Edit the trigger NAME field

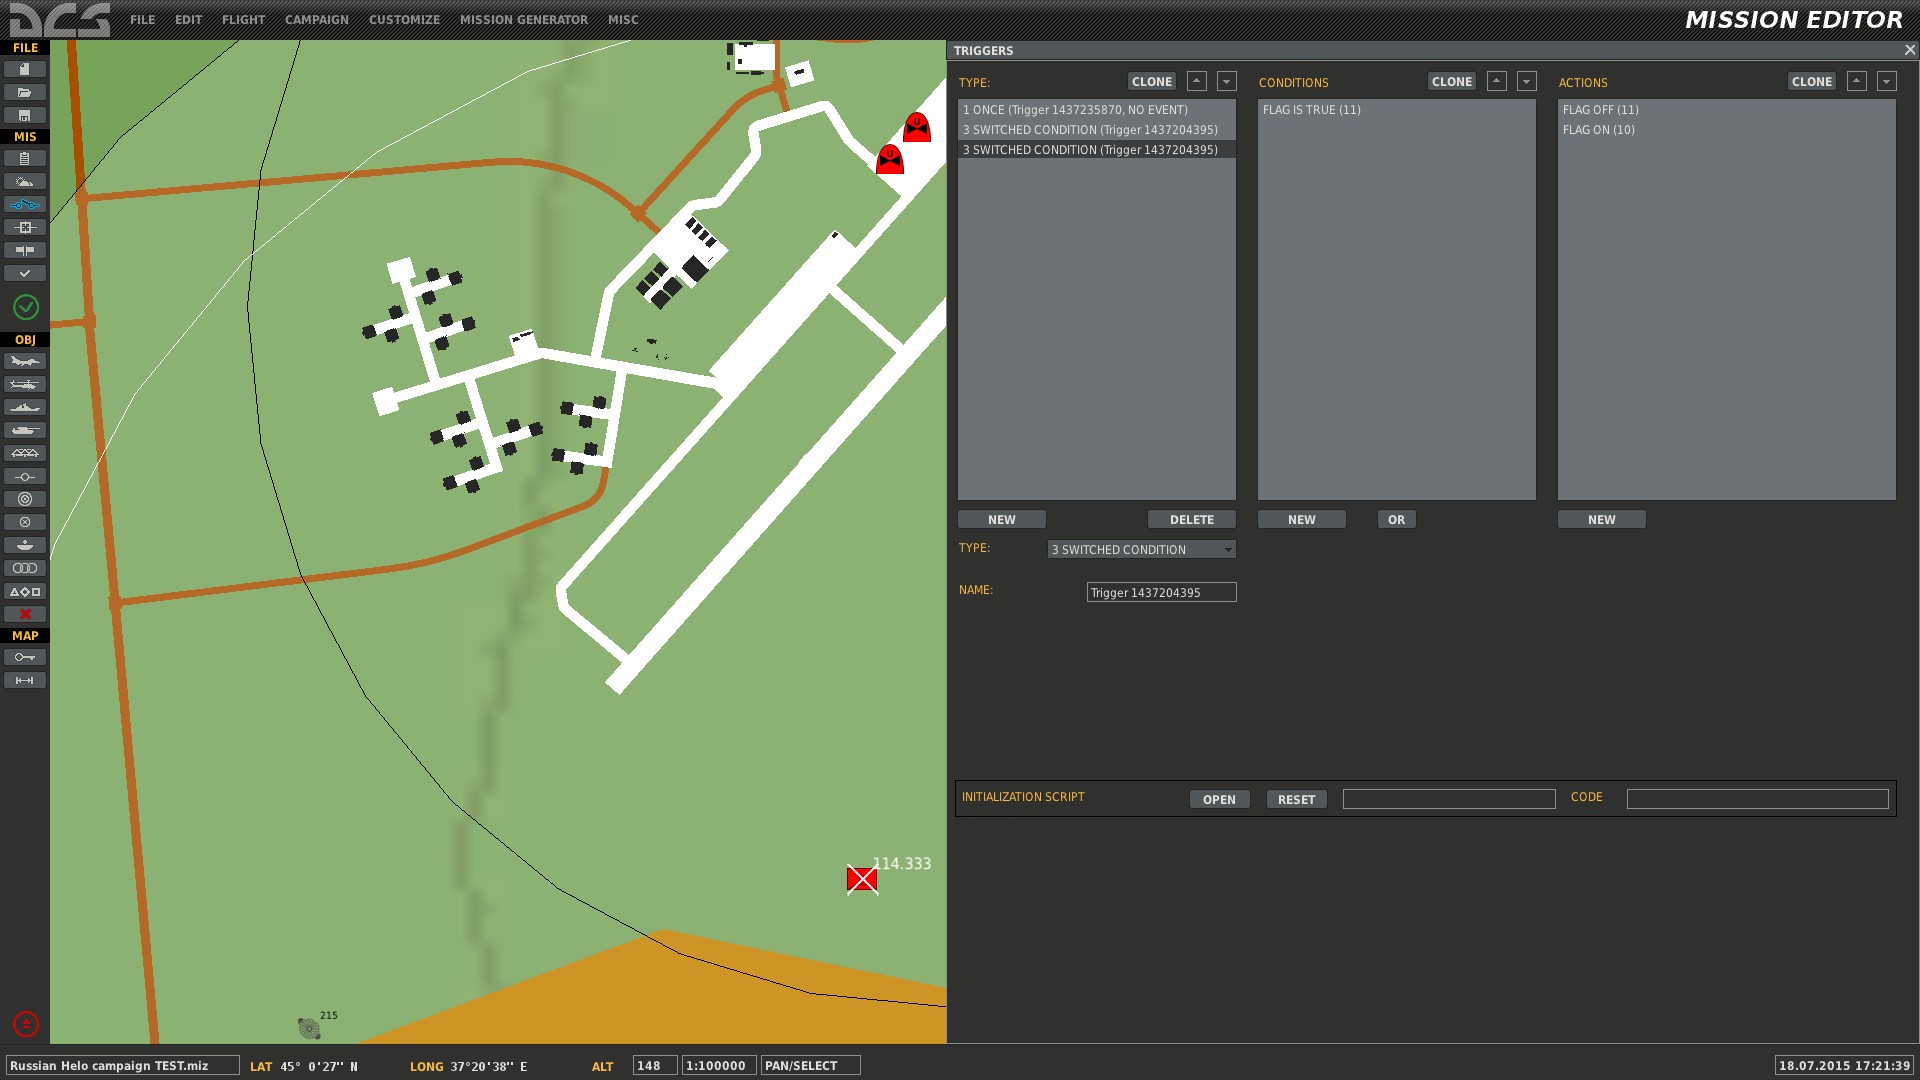[1162, 593]
